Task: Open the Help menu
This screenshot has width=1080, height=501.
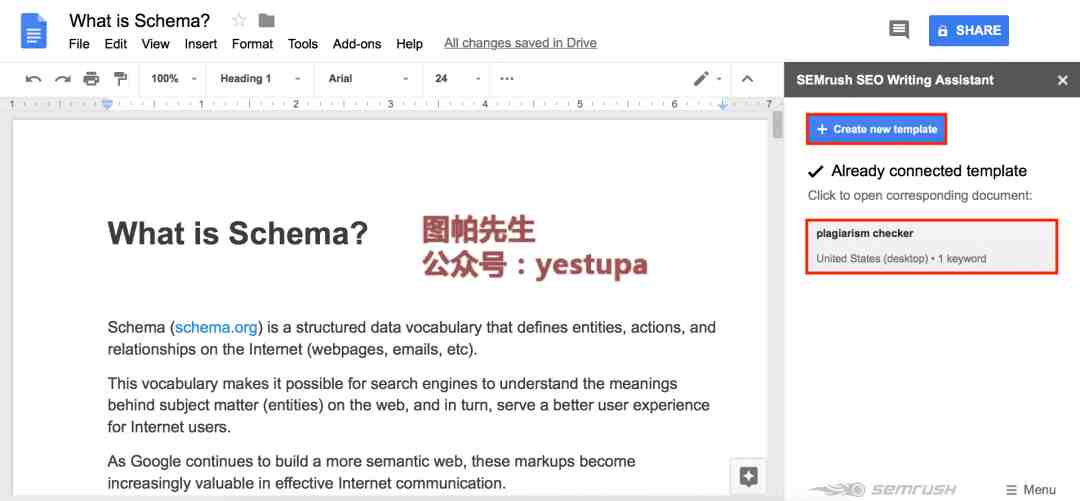Action: pos(409,43)
